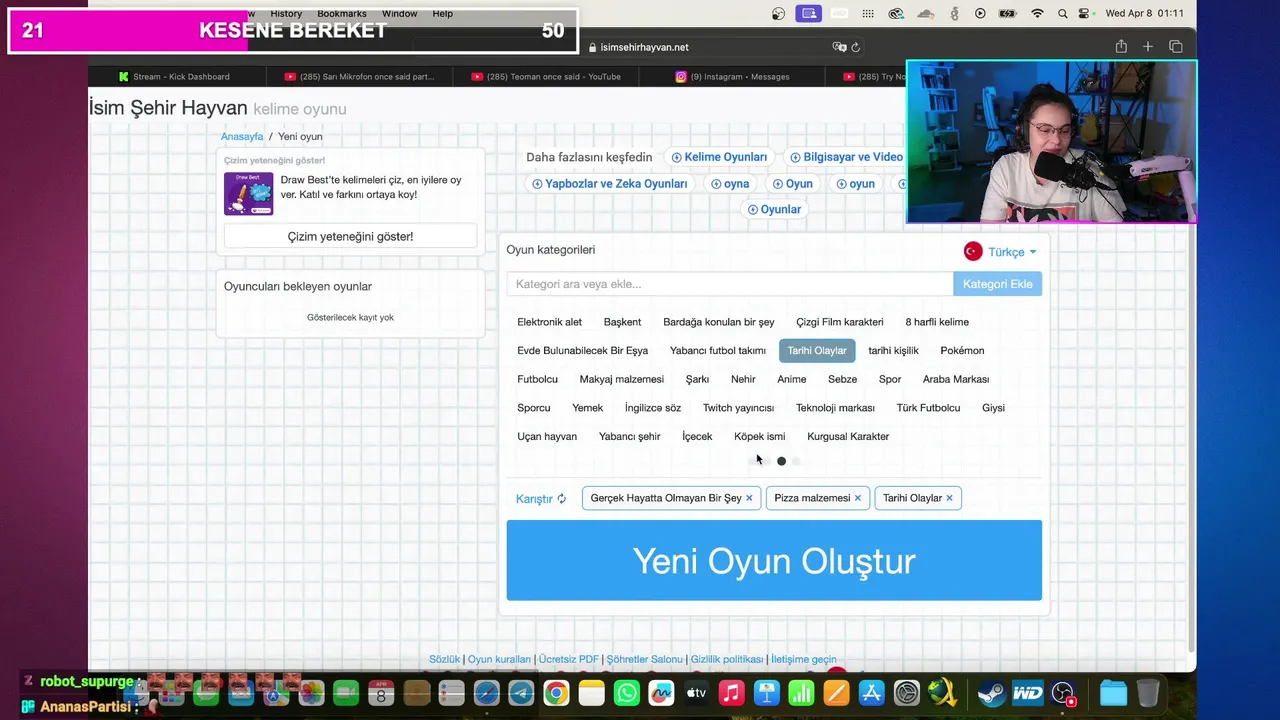1280x720 pixels.
Task: Select the Başkent category
Action: [622, 322]
